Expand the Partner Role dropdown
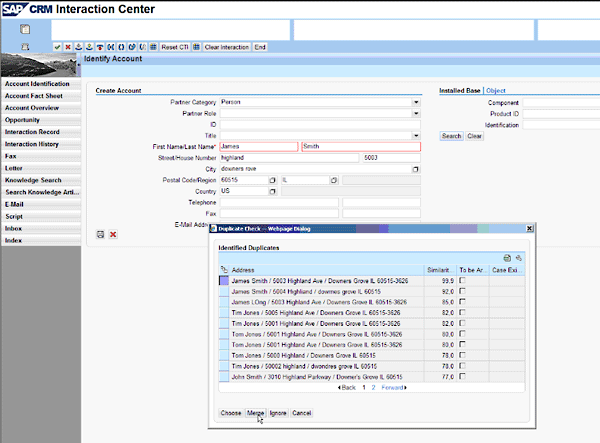The image size is (600, 443). pyautogui.click(x=415, y=113)
